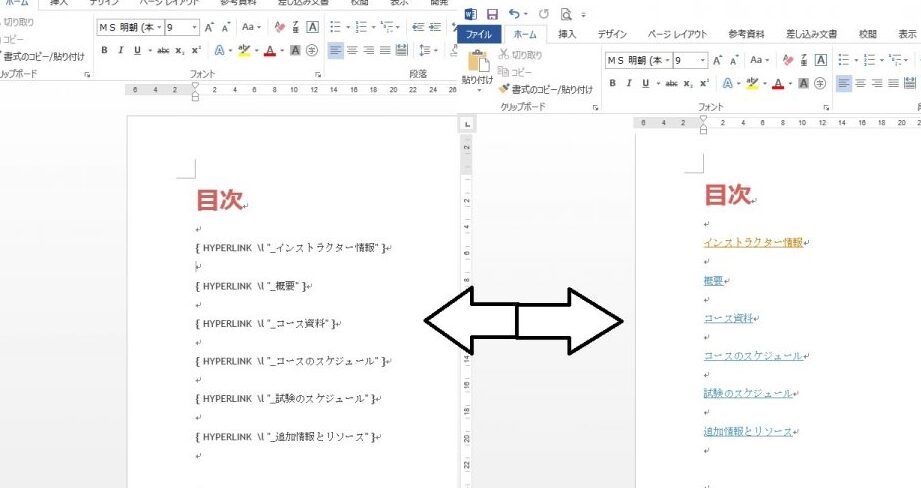Open font color arrow in right window

790,83
